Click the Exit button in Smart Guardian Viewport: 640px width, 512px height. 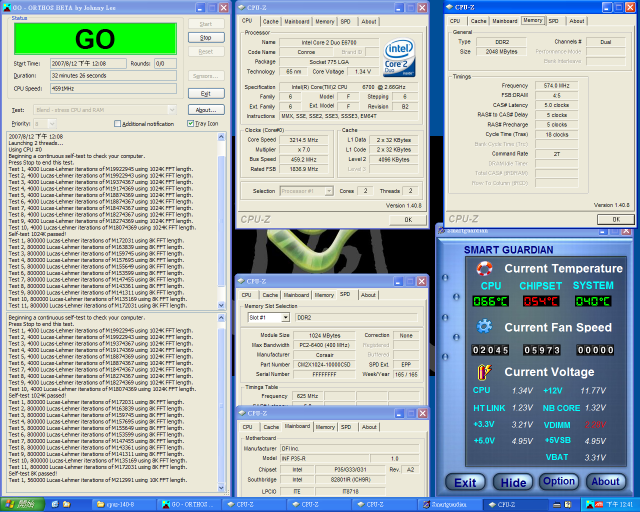pos(465,483)
